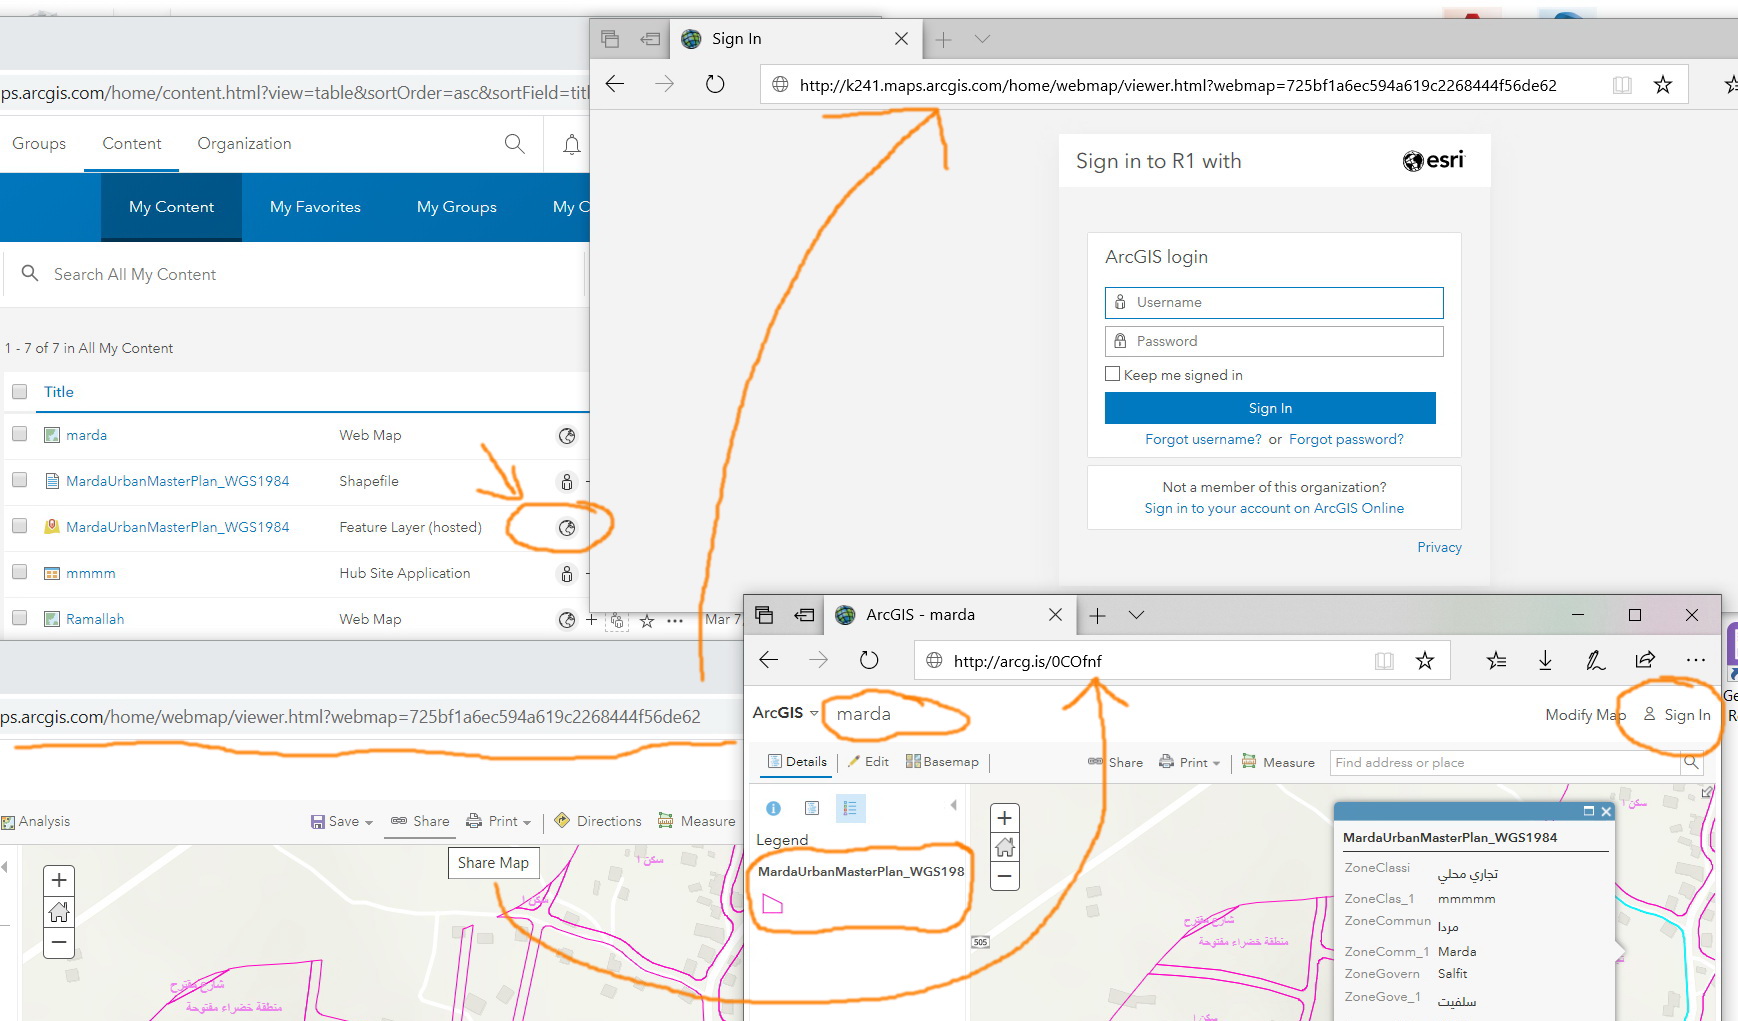This screenshot has height=1021, width=1738.
Task: Click the Sign In link beside Modify Map
Action: 1677,715
